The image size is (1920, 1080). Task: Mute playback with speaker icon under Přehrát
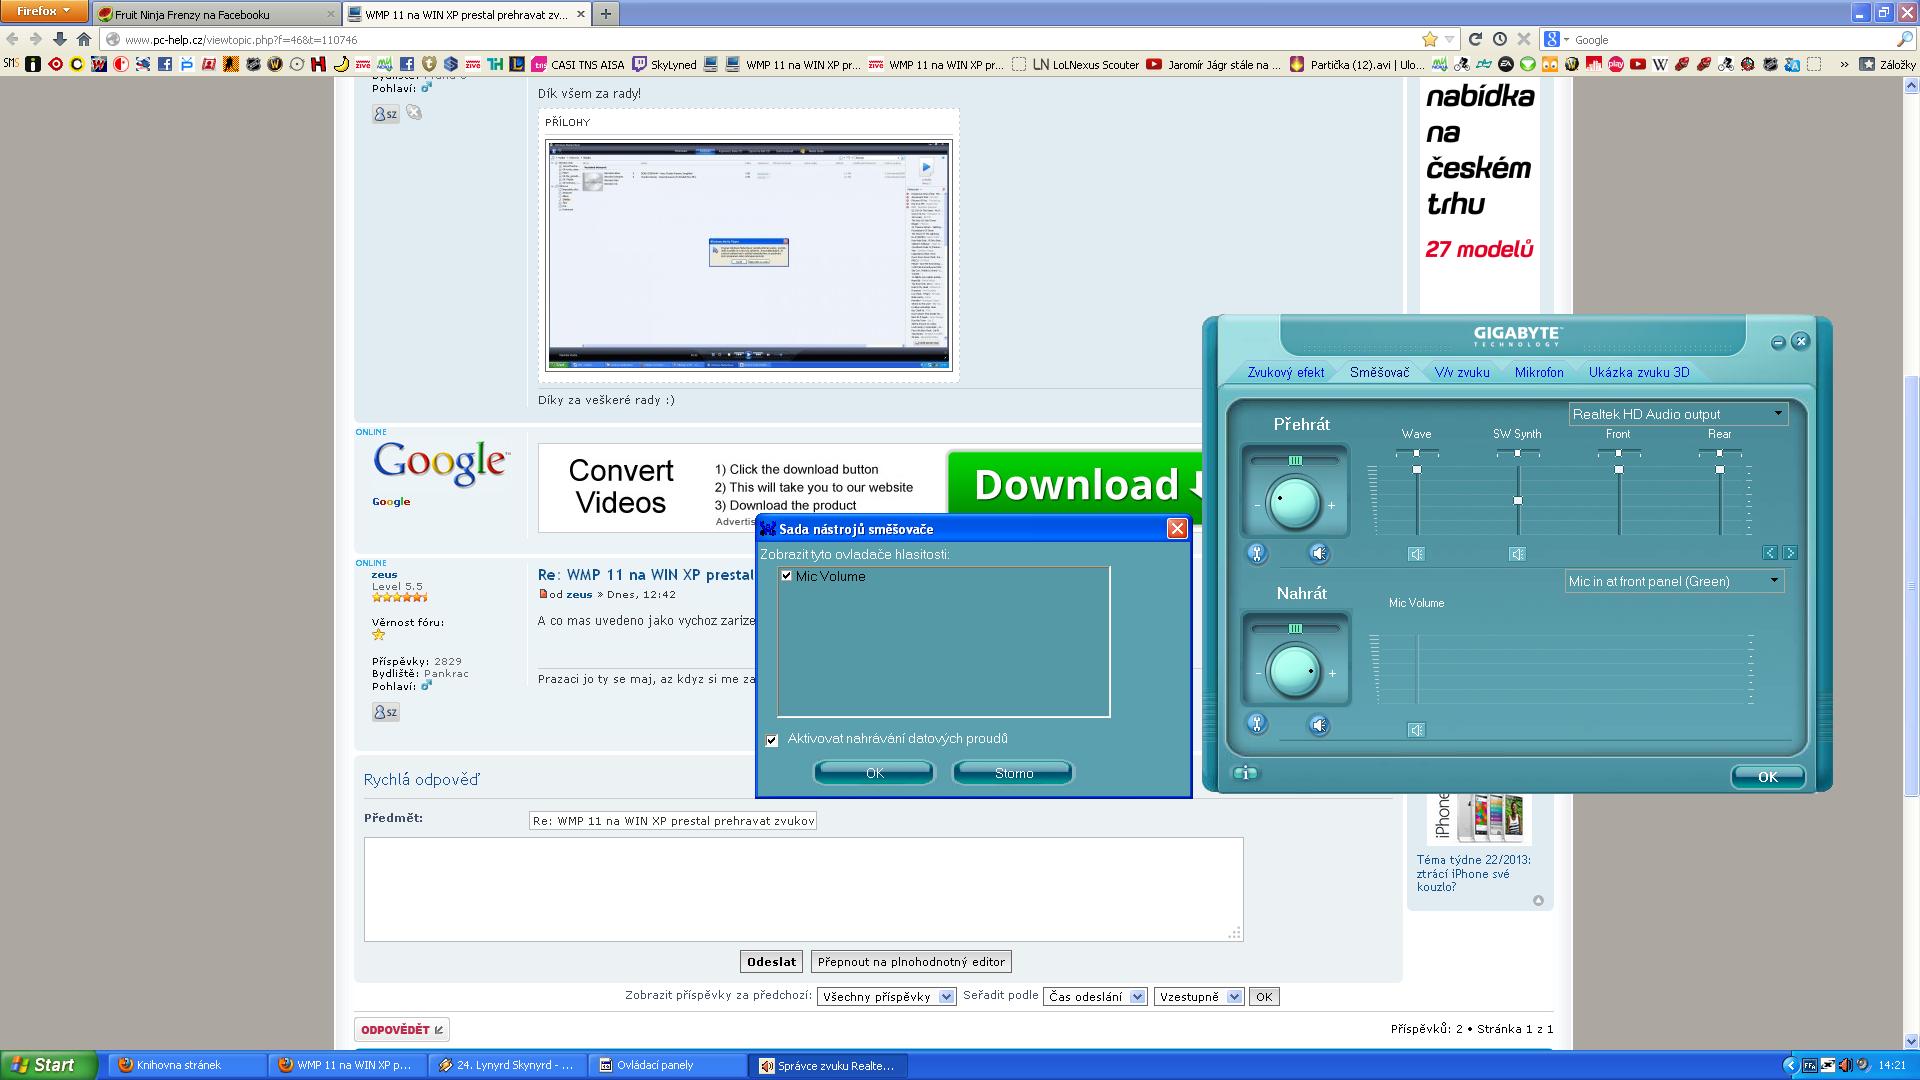pyautogui.click(x=1319, y=553)
